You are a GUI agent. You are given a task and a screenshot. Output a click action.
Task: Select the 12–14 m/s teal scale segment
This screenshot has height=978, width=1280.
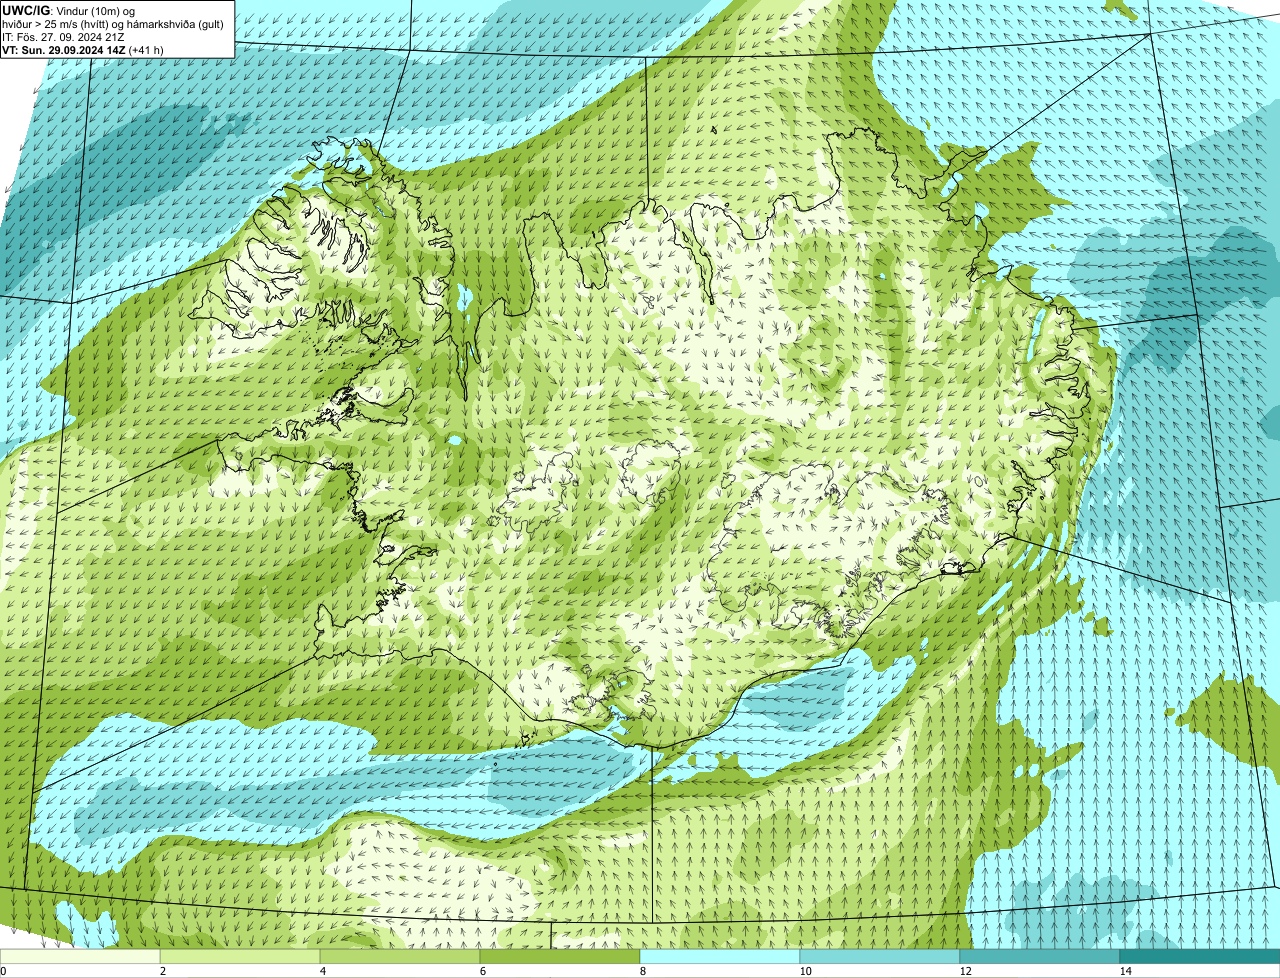[x=1040, y=956]
